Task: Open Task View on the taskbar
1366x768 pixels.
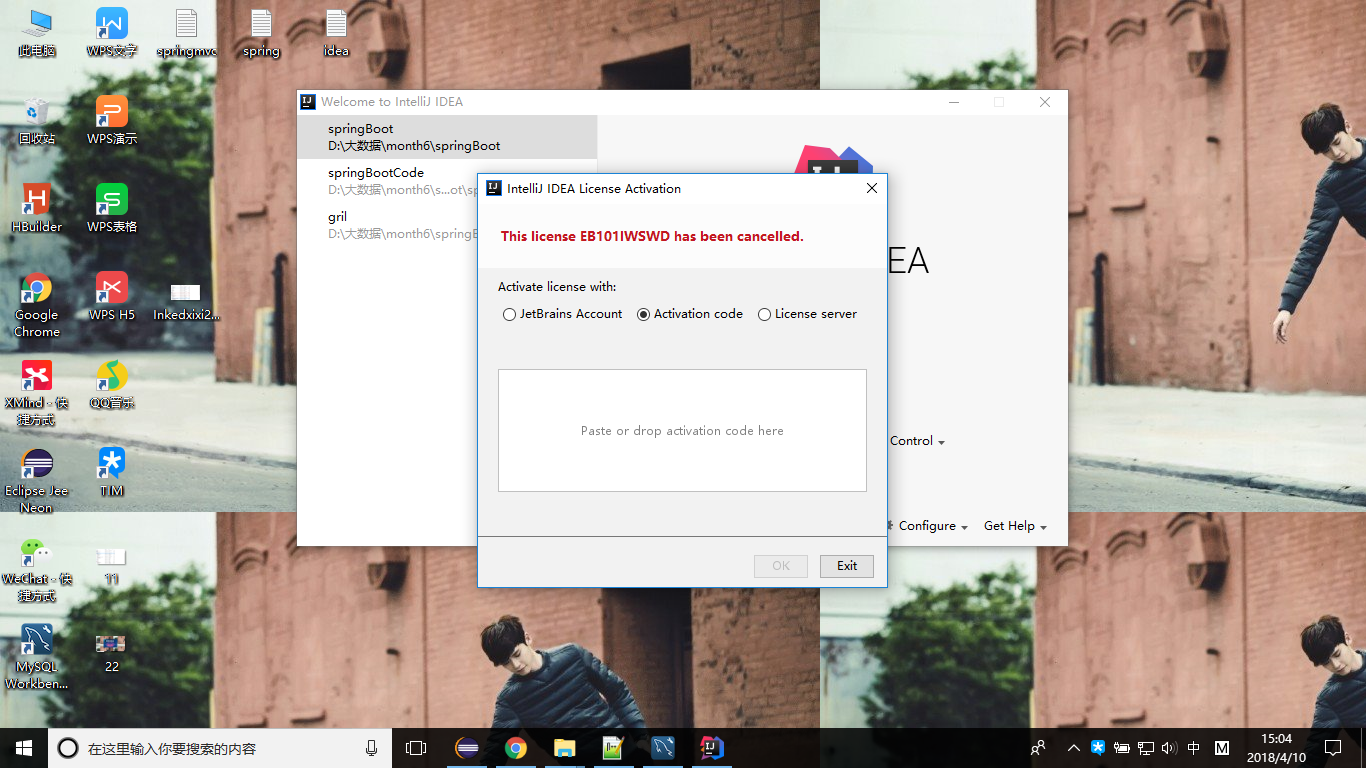Action: coord(416,748)
